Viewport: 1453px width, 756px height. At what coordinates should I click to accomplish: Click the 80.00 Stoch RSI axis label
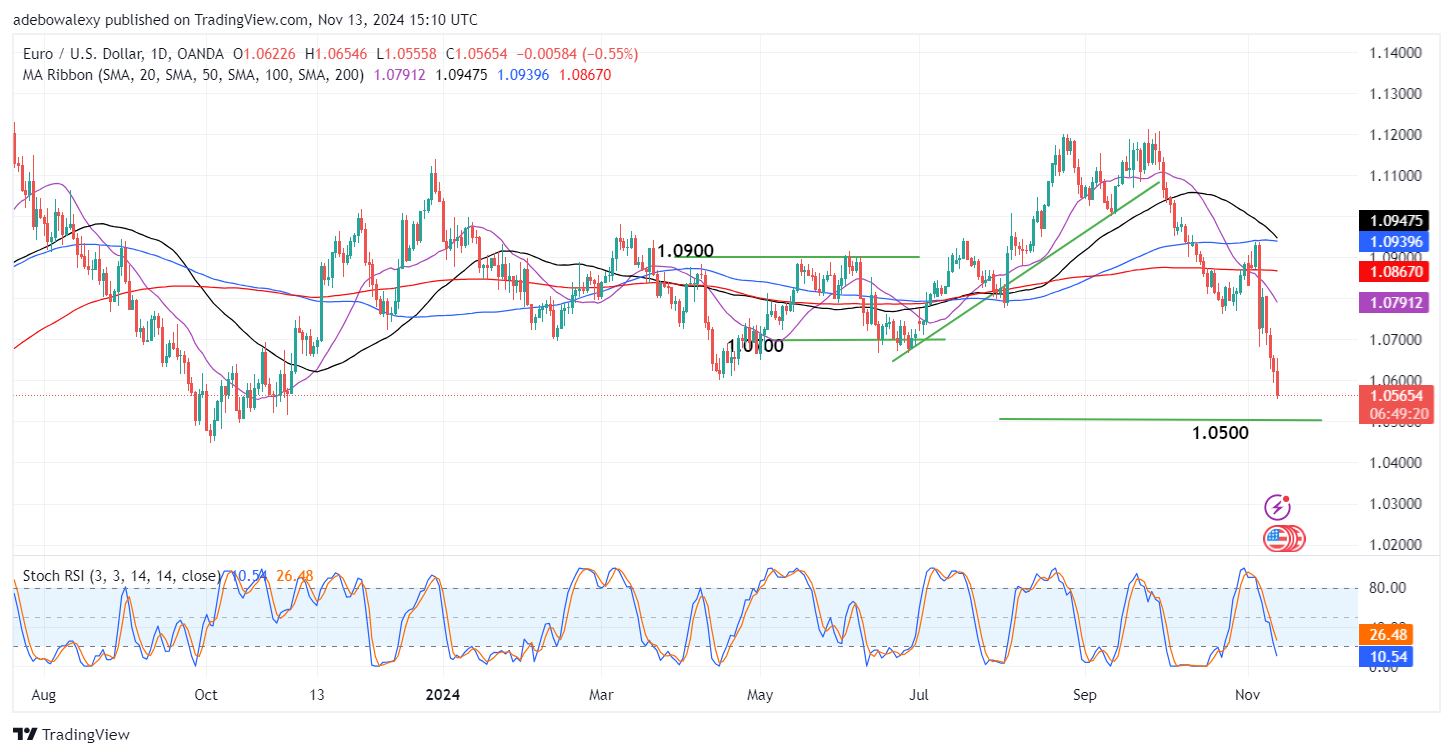point(1387,588)
